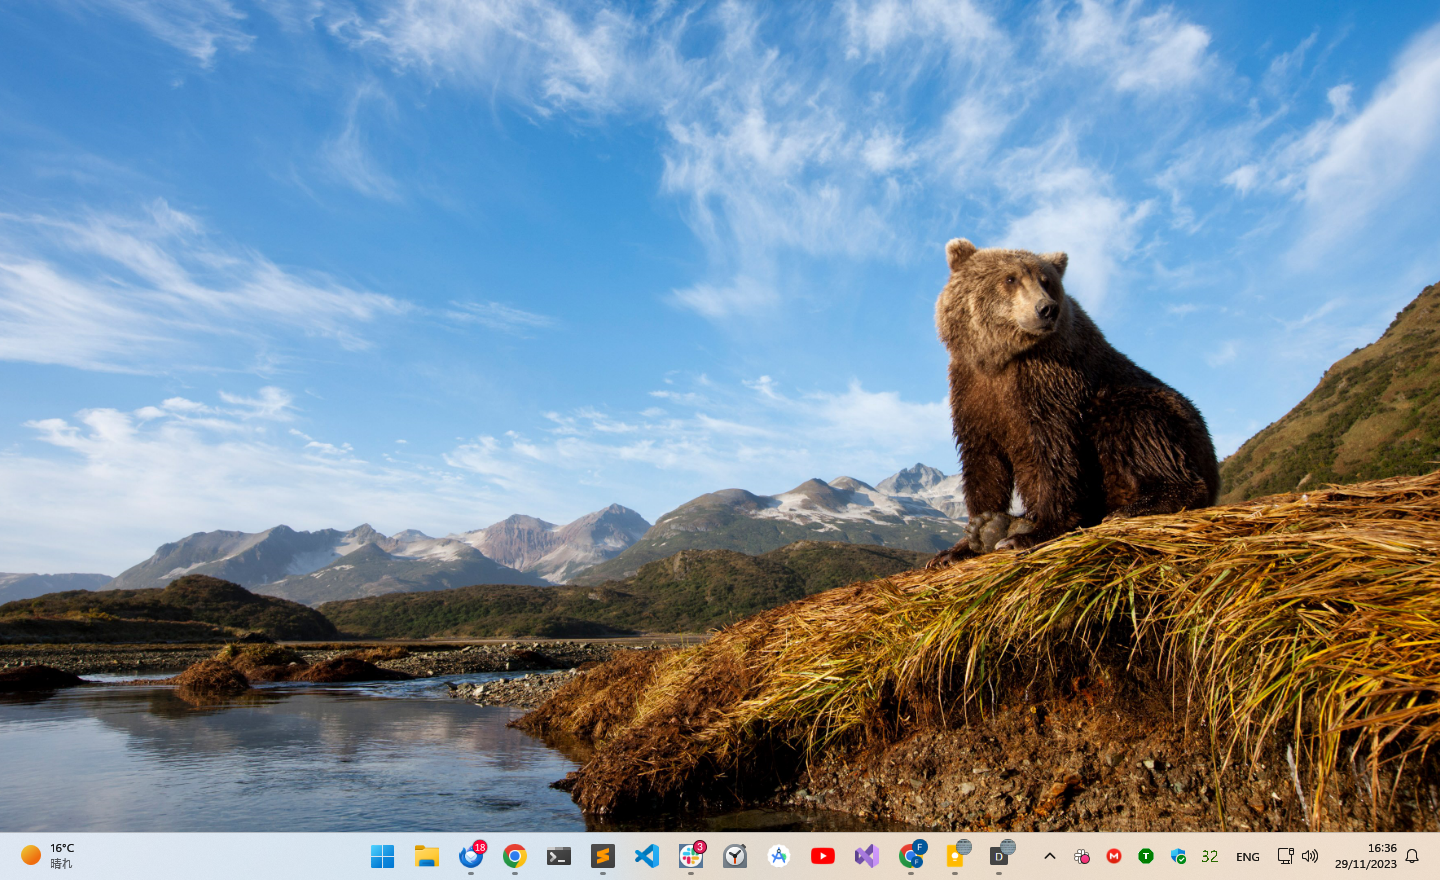Open the 16°C weather widget

[48, 856]
